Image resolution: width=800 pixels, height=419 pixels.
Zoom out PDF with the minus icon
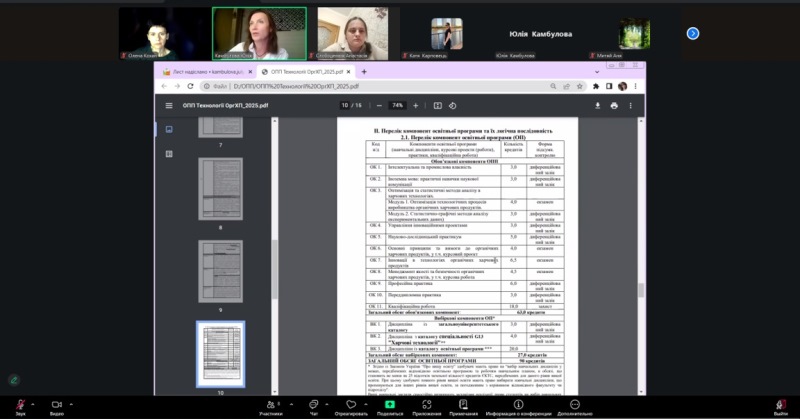378,105
